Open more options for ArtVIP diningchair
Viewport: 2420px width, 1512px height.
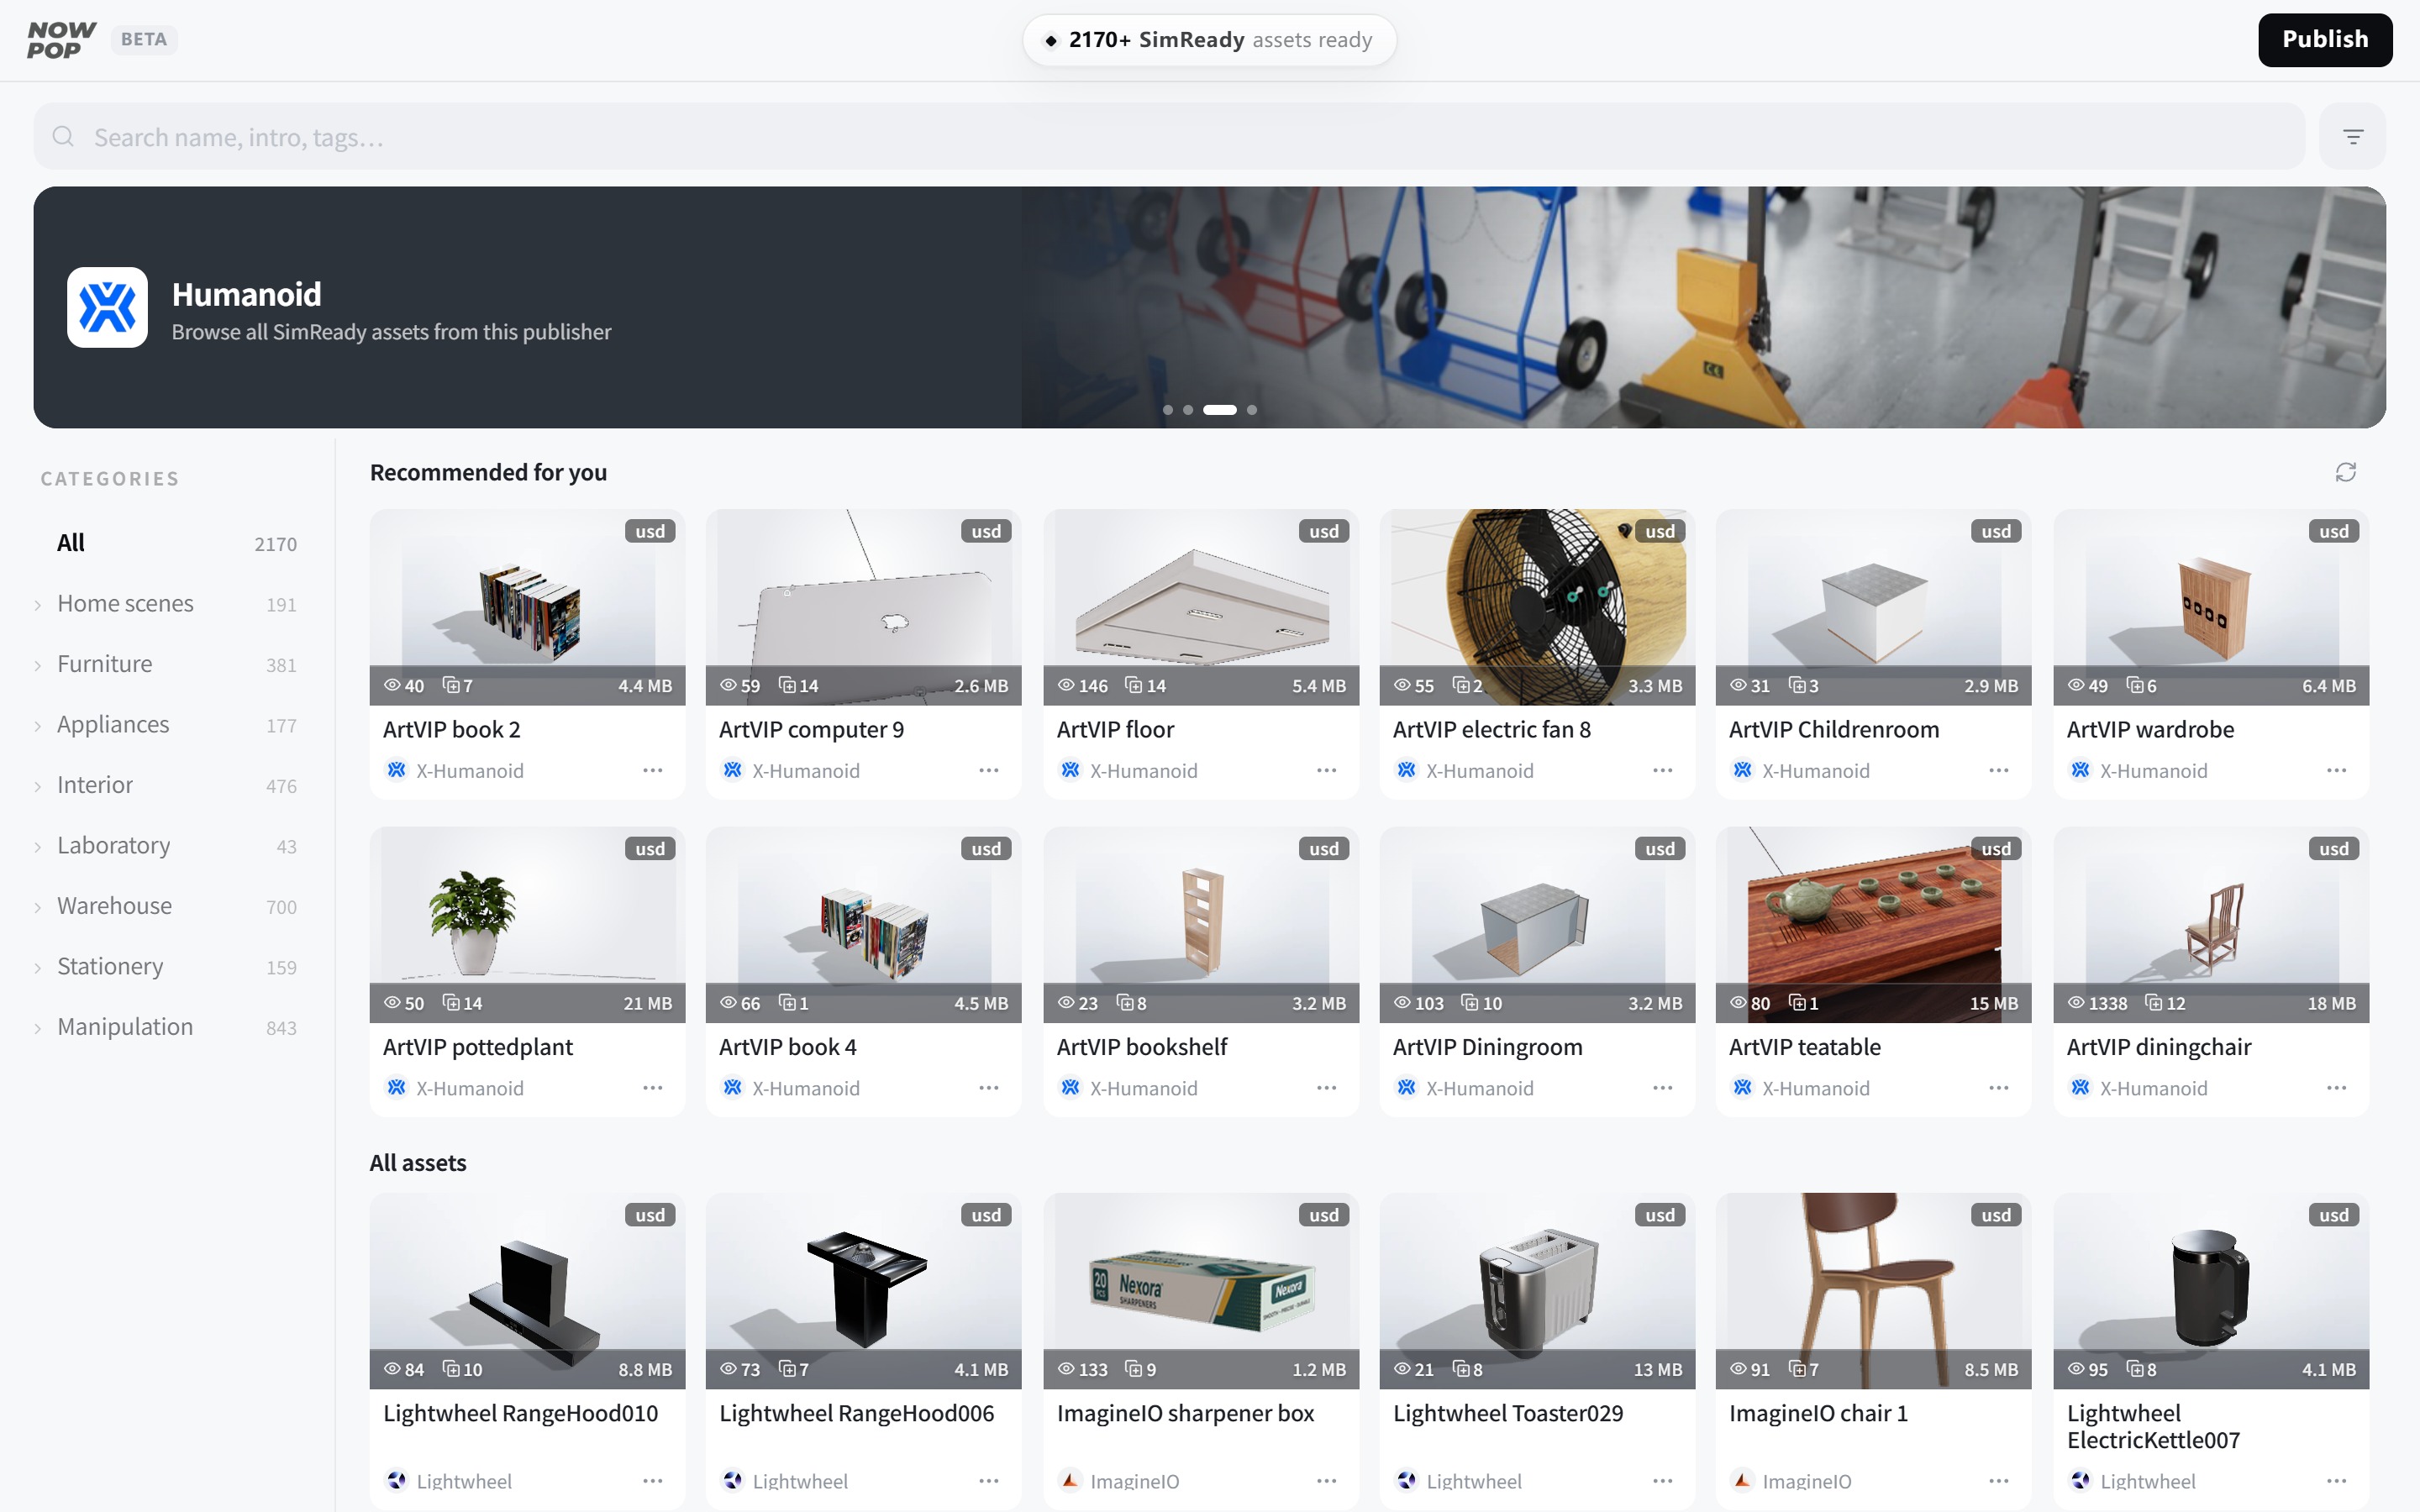[2336, 1087]
